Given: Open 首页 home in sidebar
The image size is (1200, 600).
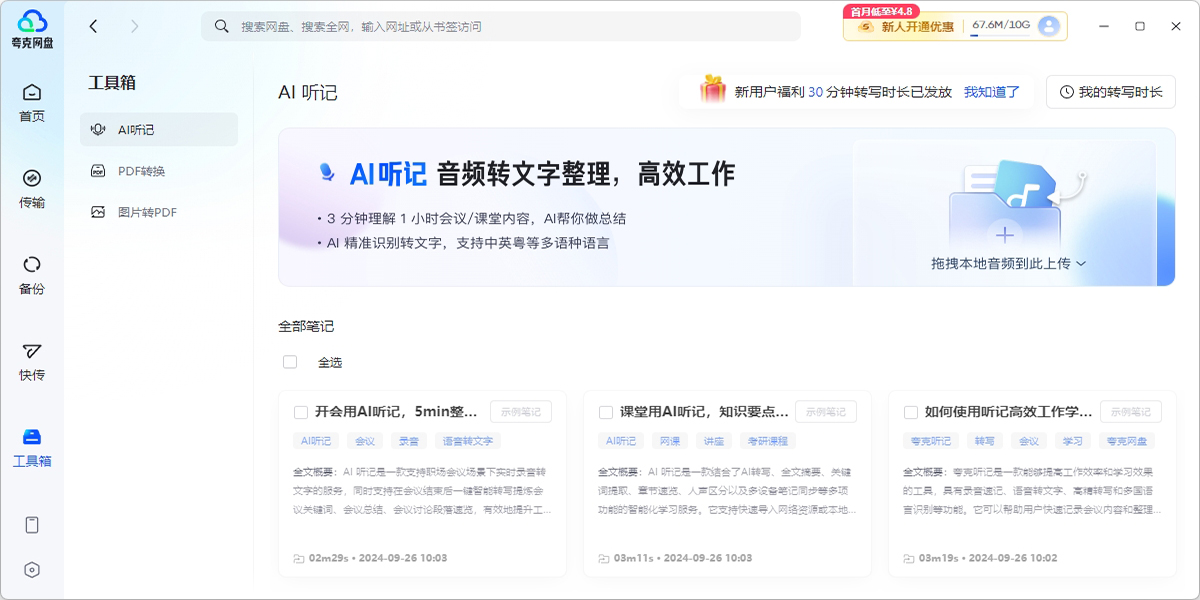Looking at the screenshot, I should [32, 103].
